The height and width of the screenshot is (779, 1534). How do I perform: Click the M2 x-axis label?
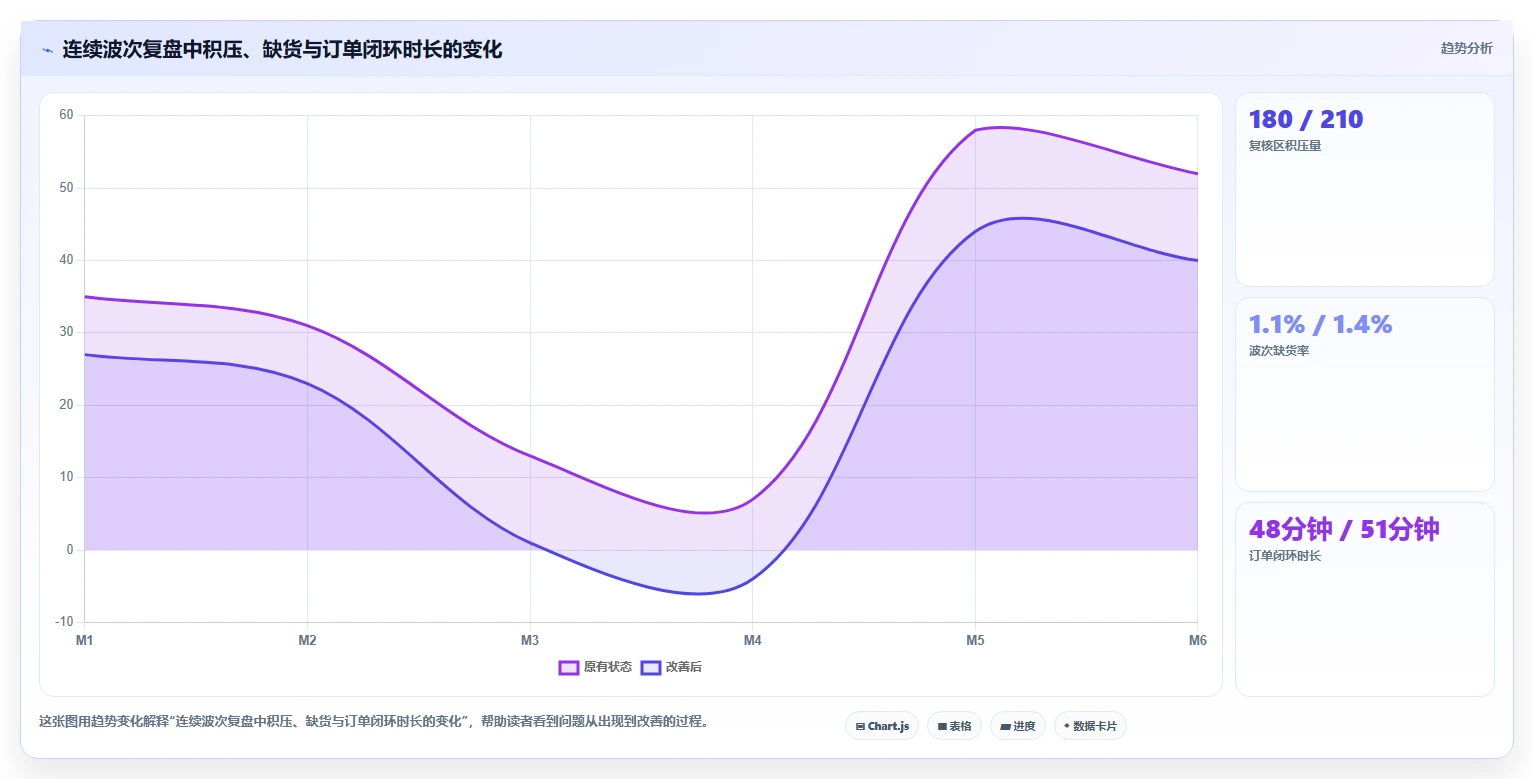tap(307, 640)
